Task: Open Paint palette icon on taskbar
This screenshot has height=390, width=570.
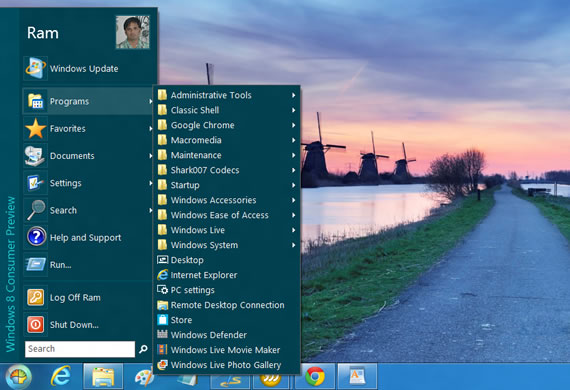Action: 144,378
